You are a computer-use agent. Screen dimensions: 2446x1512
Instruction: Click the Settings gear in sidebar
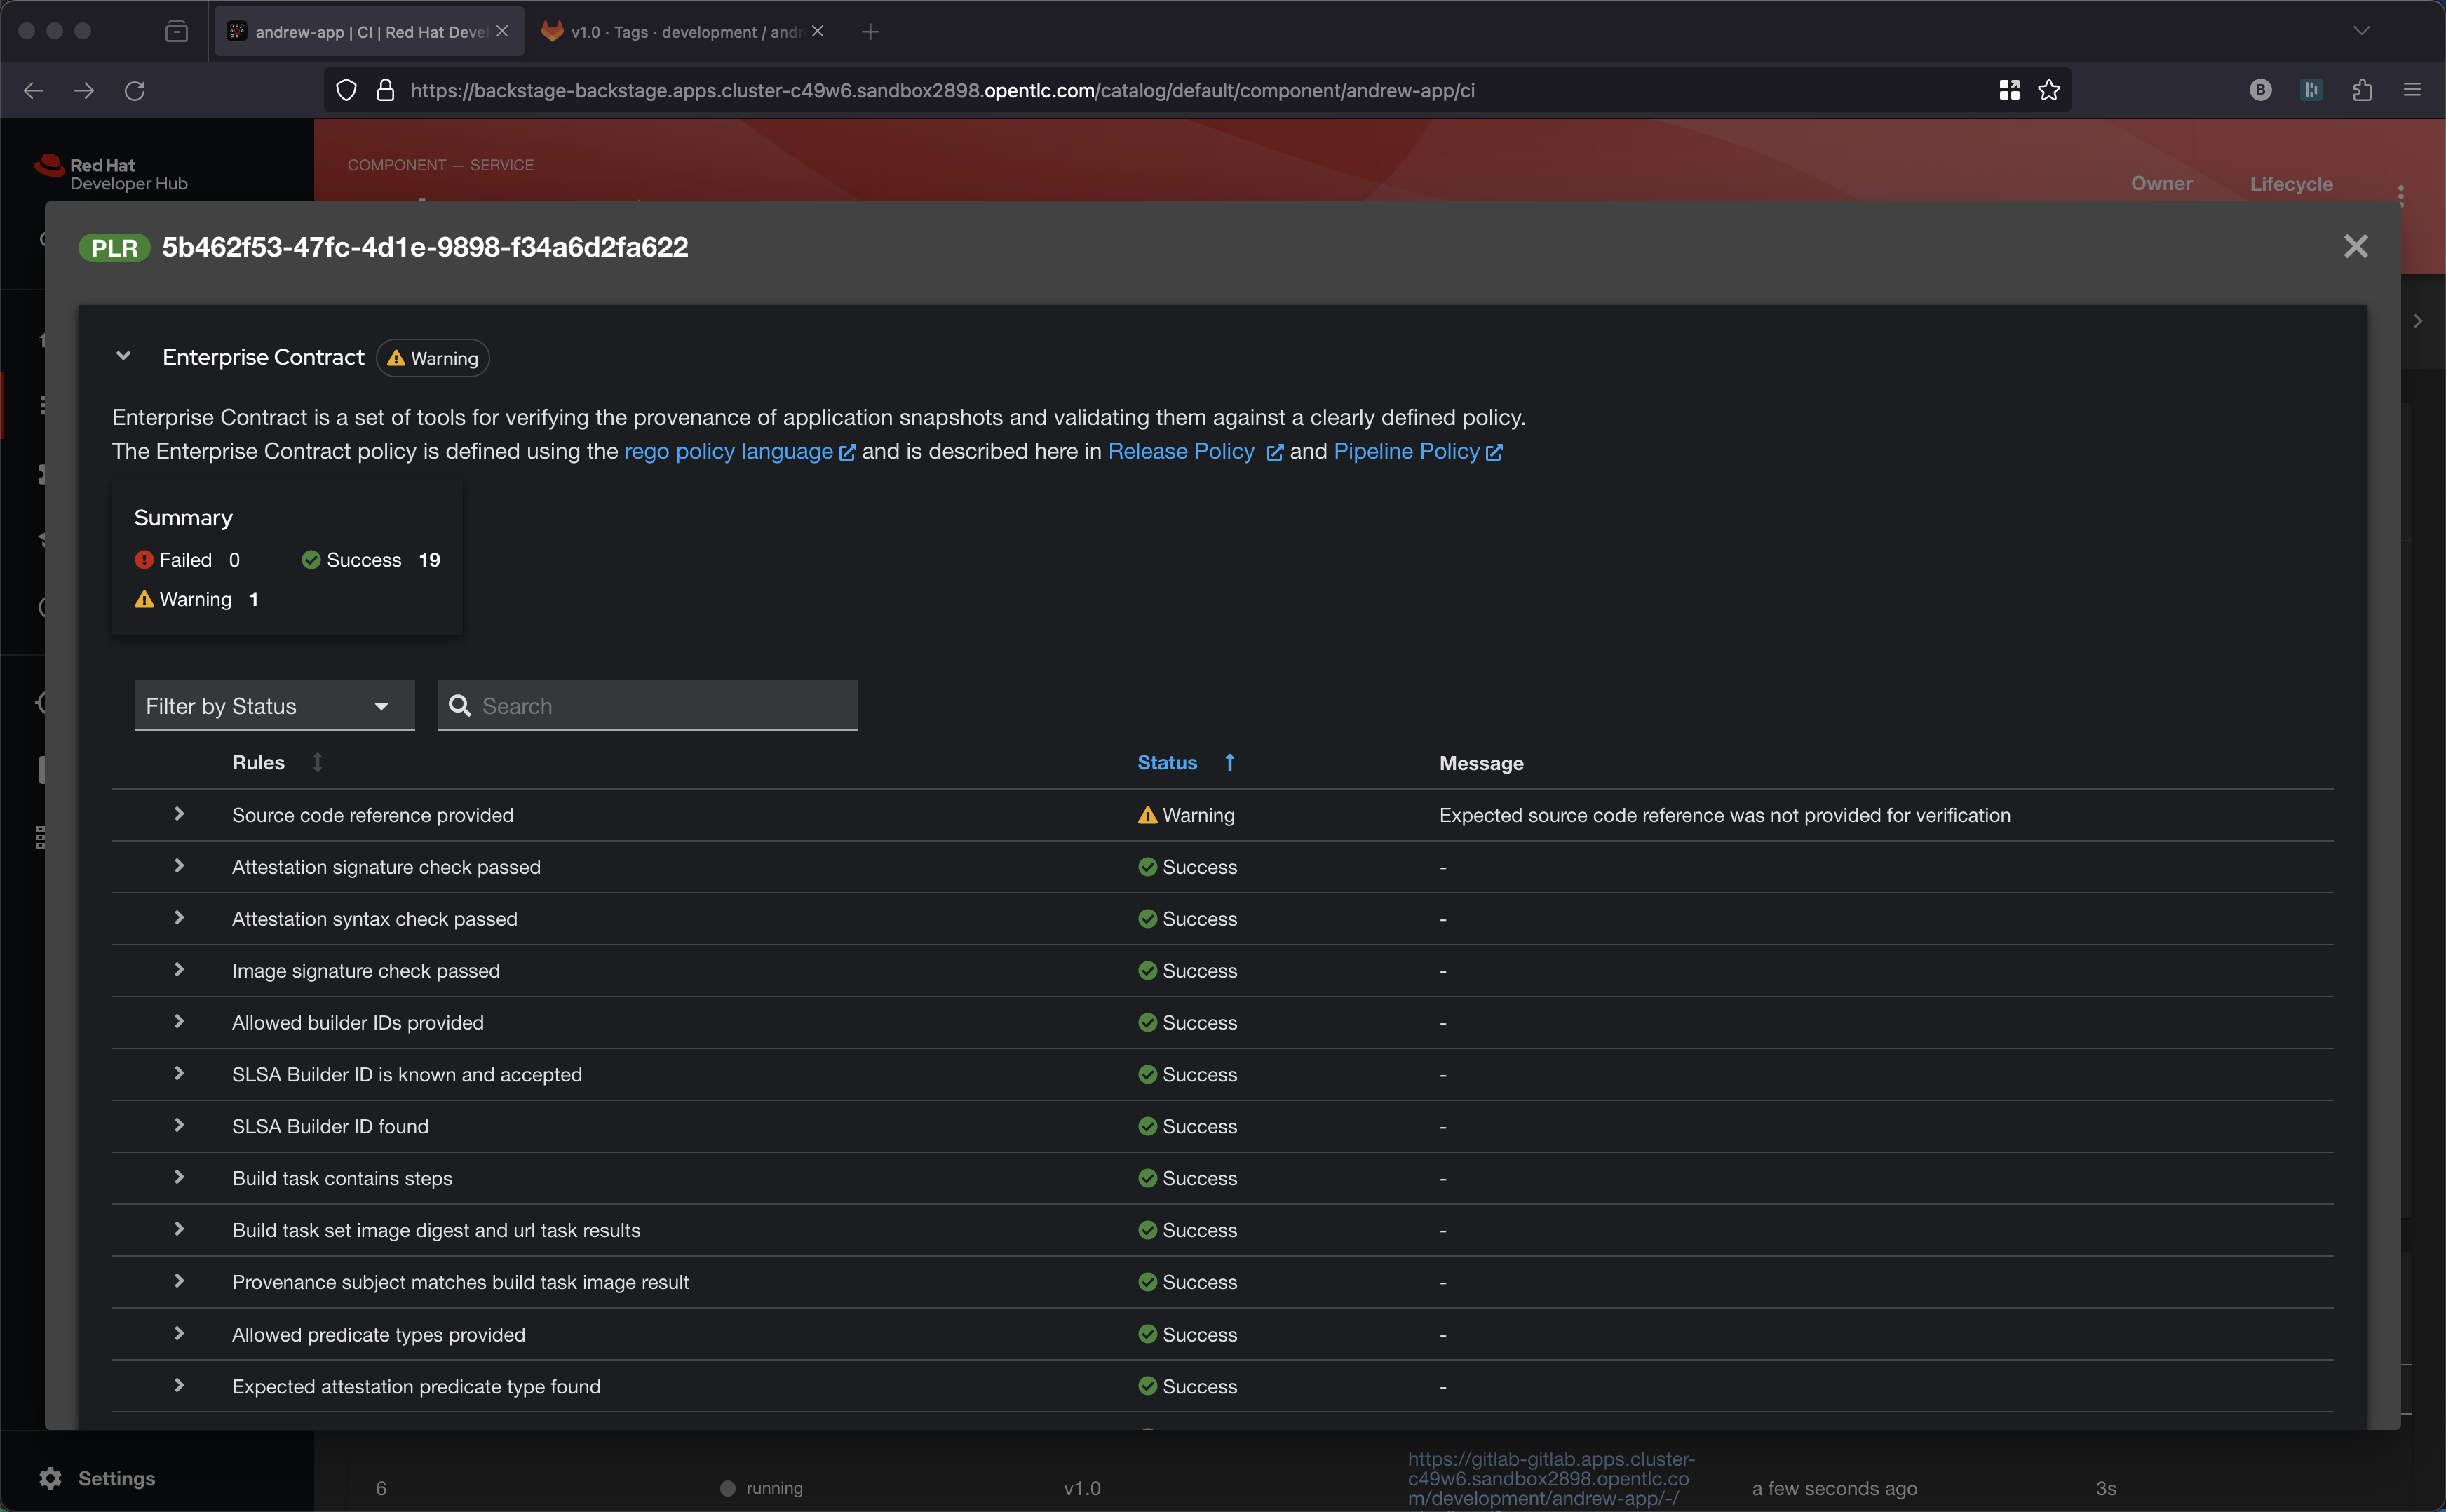tap(51, 1478)
